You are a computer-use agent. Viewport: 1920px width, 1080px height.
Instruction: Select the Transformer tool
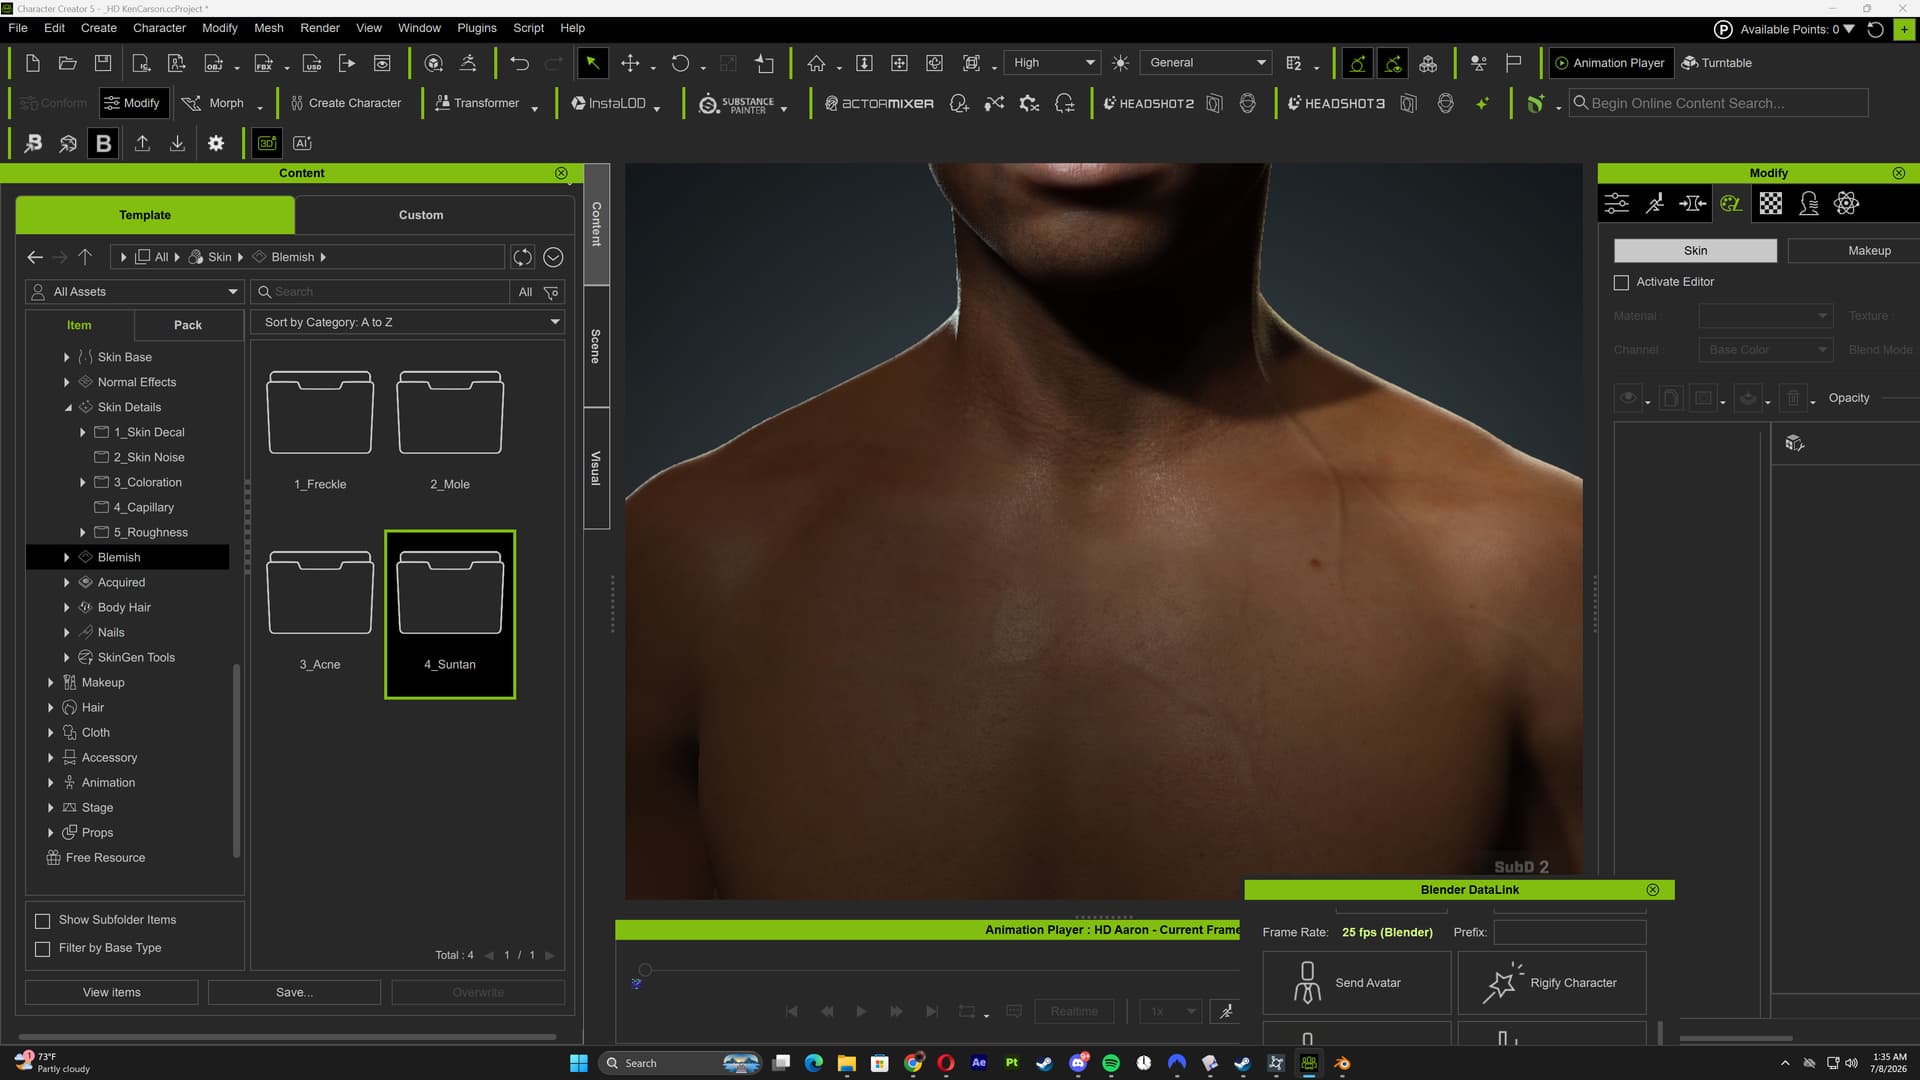[477, 103]
